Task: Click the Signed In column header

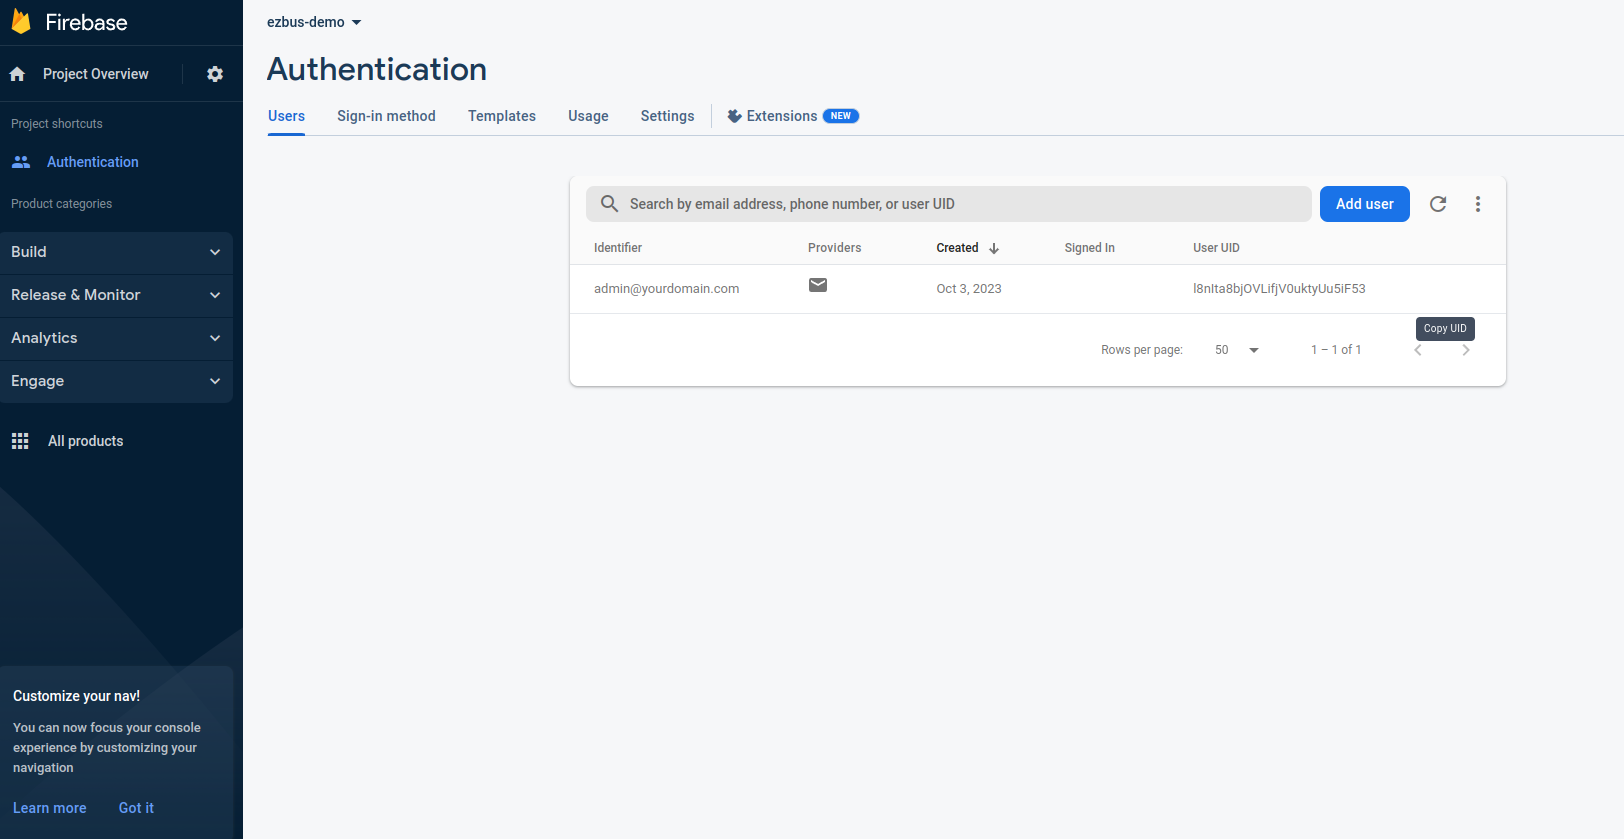Action: tap(1090, 248)
